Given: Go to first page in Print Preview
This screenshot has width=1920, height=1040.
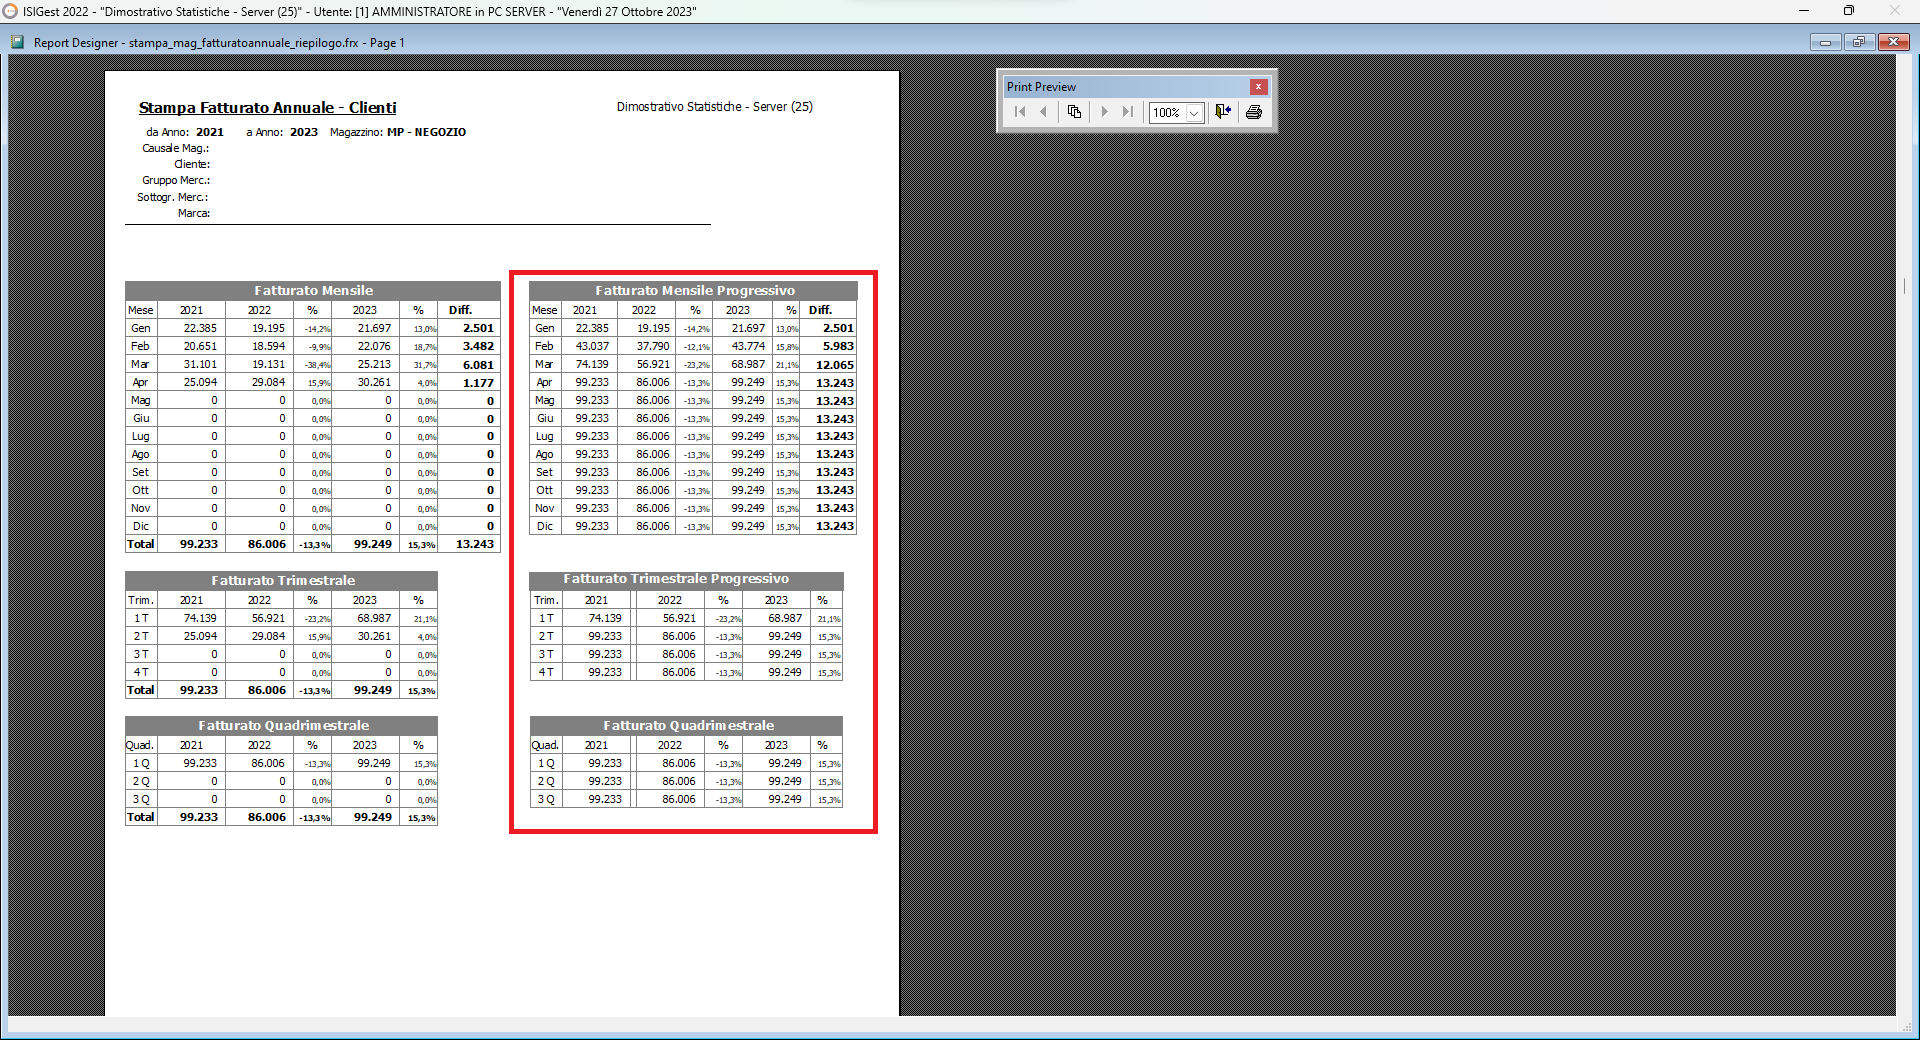Looking at the screenshot, I should point(1019,112).
